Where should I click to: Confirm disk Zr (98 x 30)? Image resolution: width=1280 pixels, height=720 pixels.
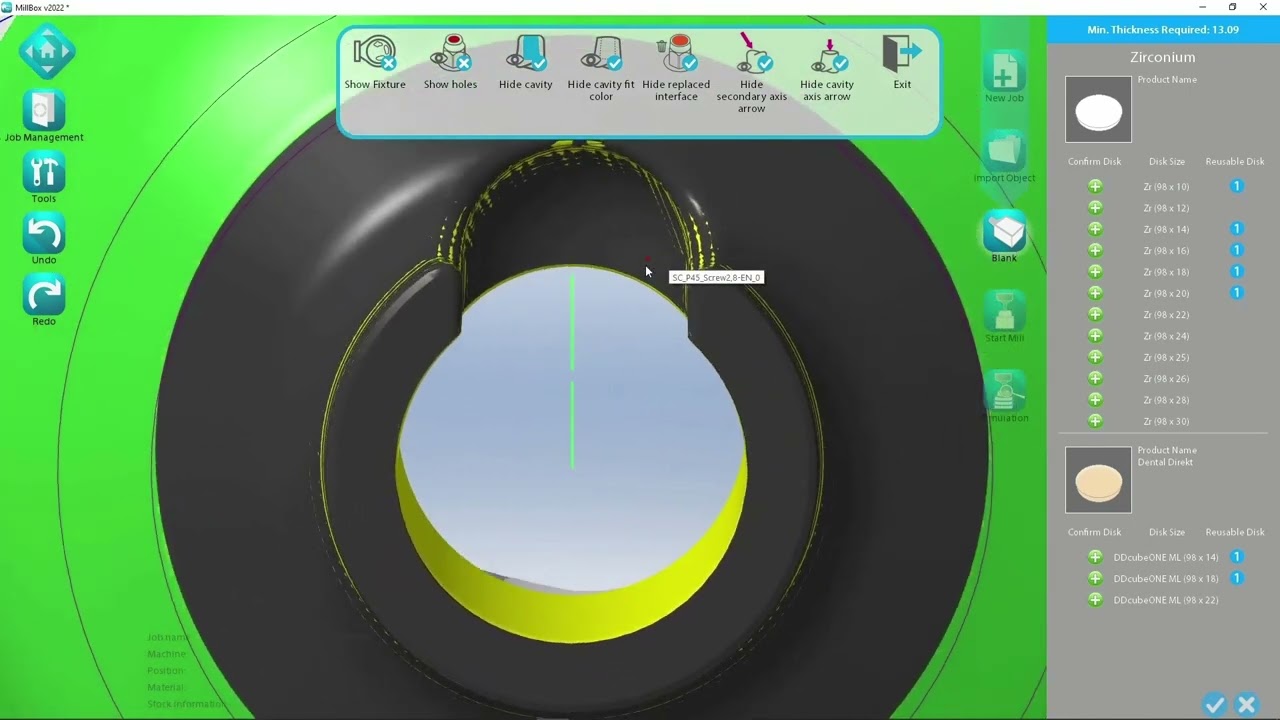pos(1095,421)
